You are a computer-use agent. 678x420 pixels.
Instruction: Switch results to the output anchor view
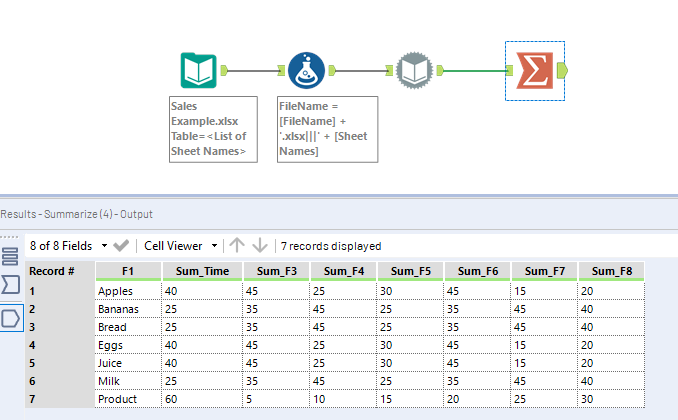pyautogui.click(x=10, y=318)
